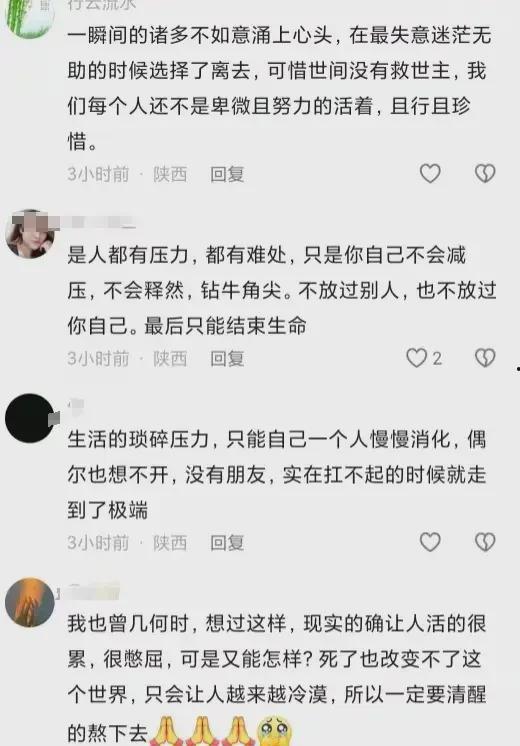
Task: Tap the username 行云流水 at top
Action: pyautogui.click(x=101, y=4)
